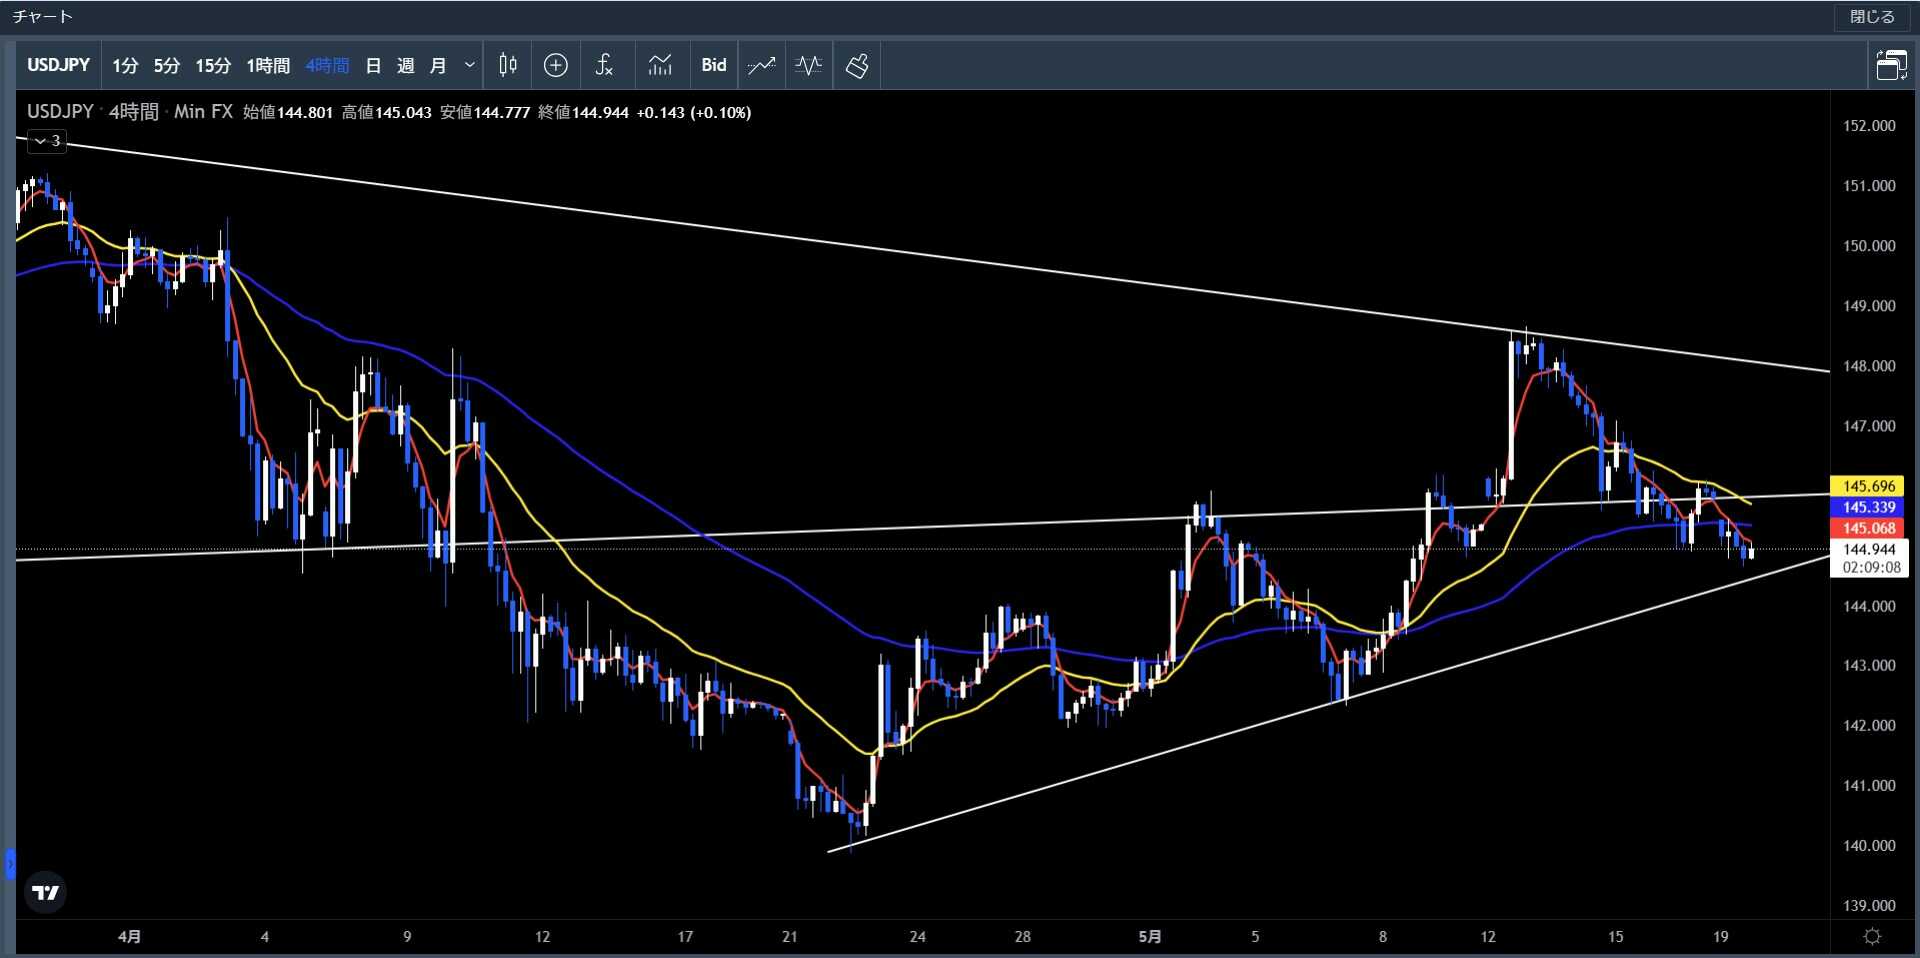Click the 5月 date axis label
1920x958 pixels.
[x=1150, y=937]
